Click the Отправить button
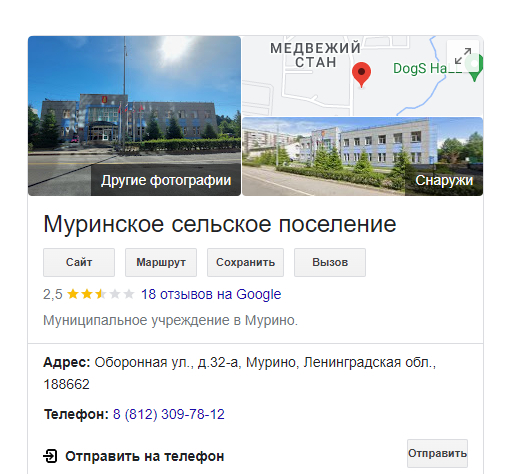Screen dimensions: 530x474 tap(437, 453)
